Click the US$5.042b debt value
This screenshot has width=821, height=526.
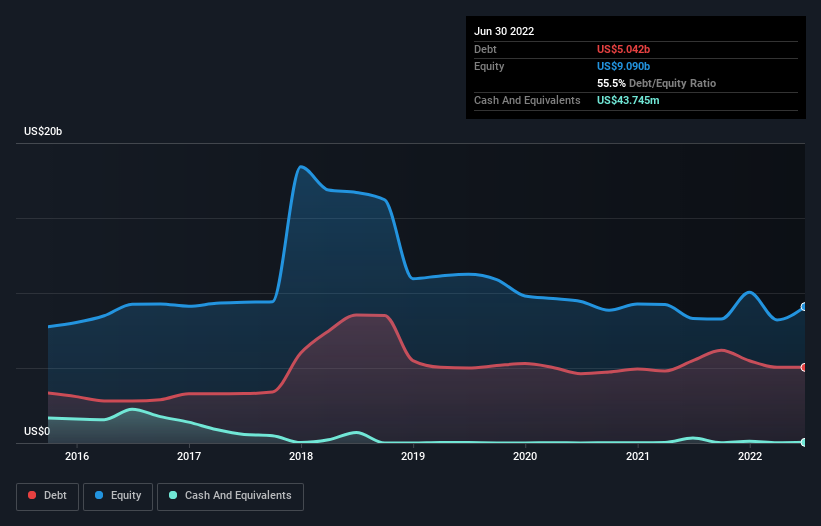[623, 49]
